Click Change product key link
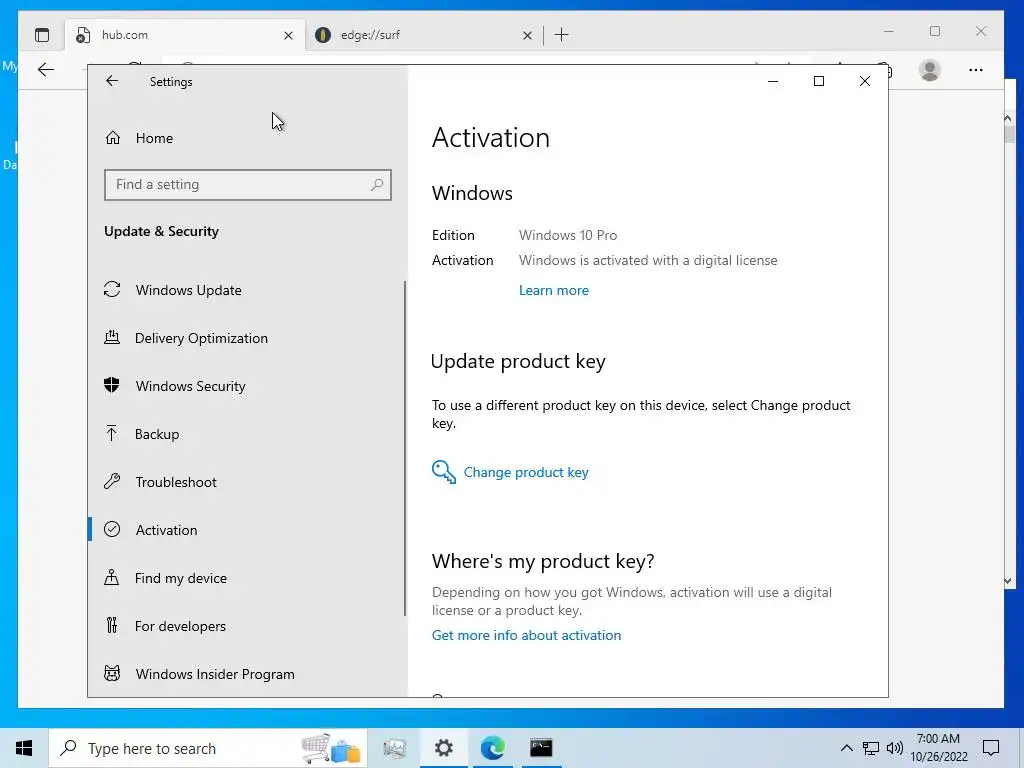The width and height of the screenshot is (1024, 768). pos(526,472)
